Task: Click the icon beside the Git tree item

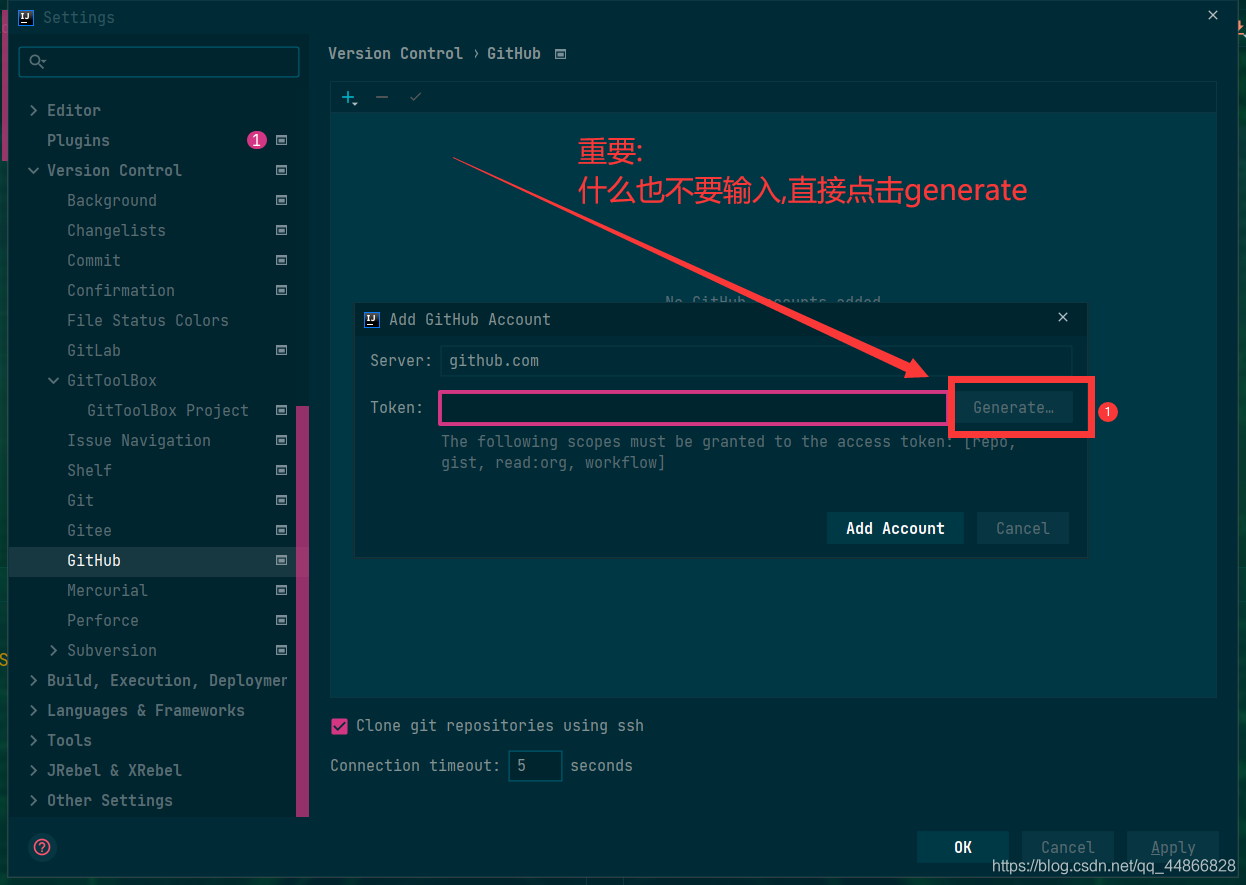Action: pyautogui.click(x=281, y=500)
